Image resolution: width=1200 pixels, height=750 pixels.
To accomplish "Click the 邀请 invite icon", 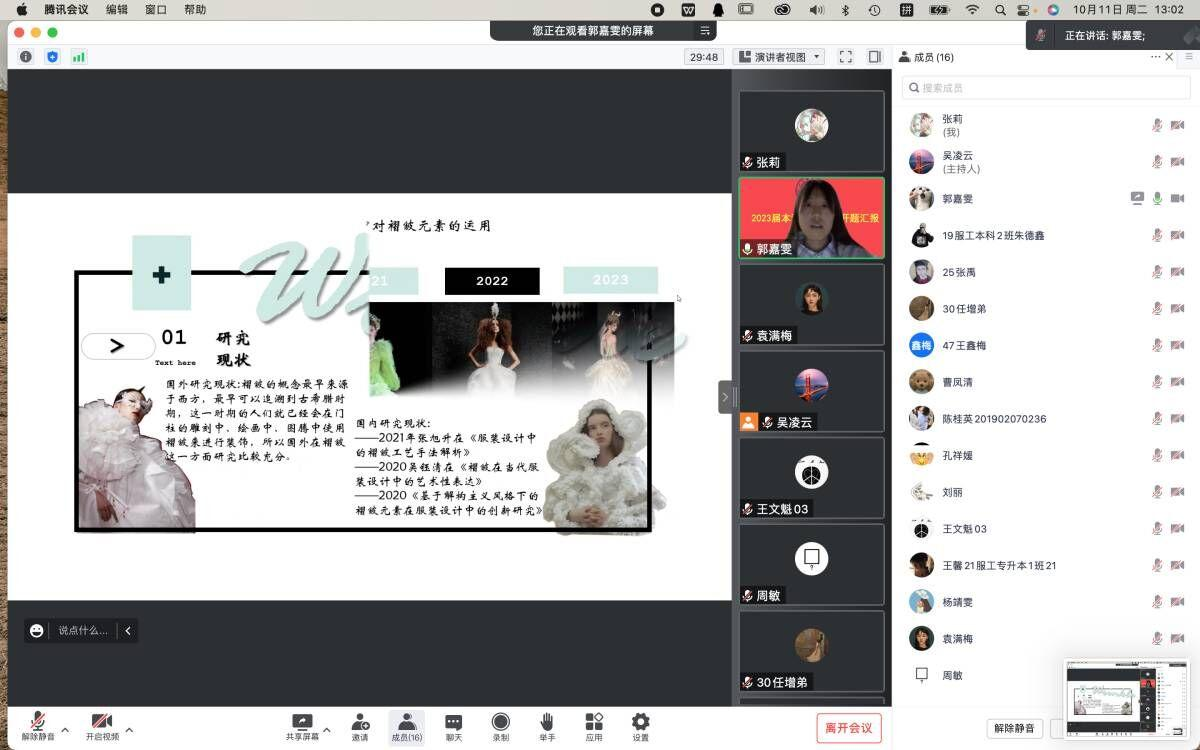I will tap(360, 722).
